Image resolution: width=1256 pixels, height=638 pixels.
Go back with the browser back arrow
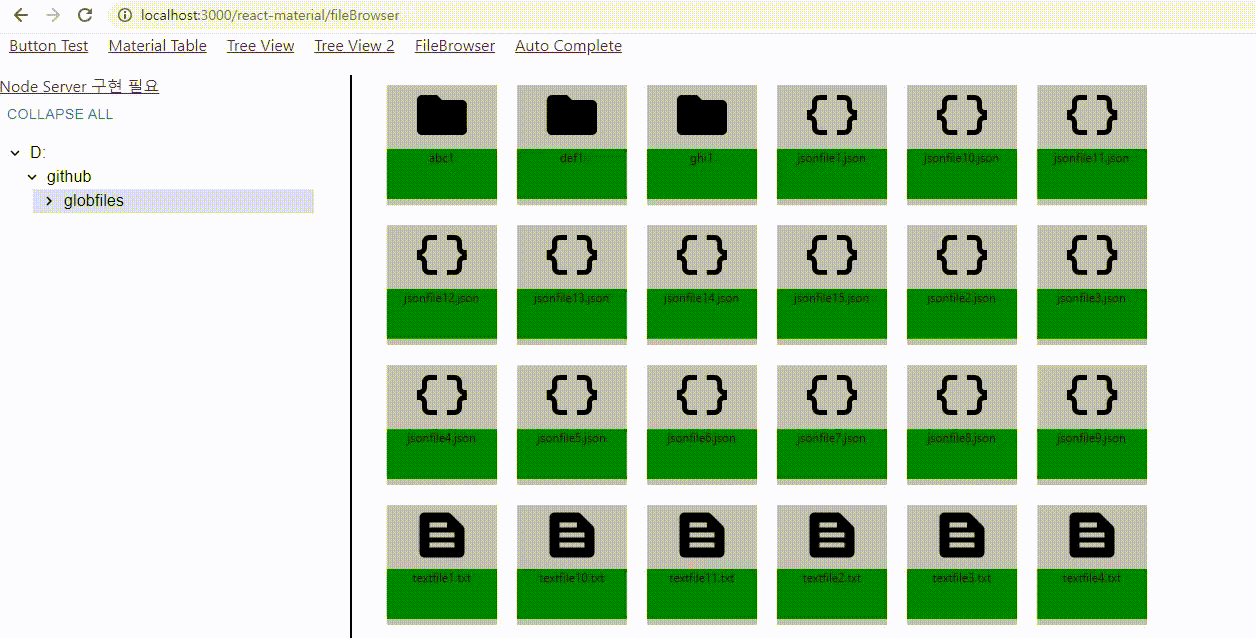pos(20,15)
